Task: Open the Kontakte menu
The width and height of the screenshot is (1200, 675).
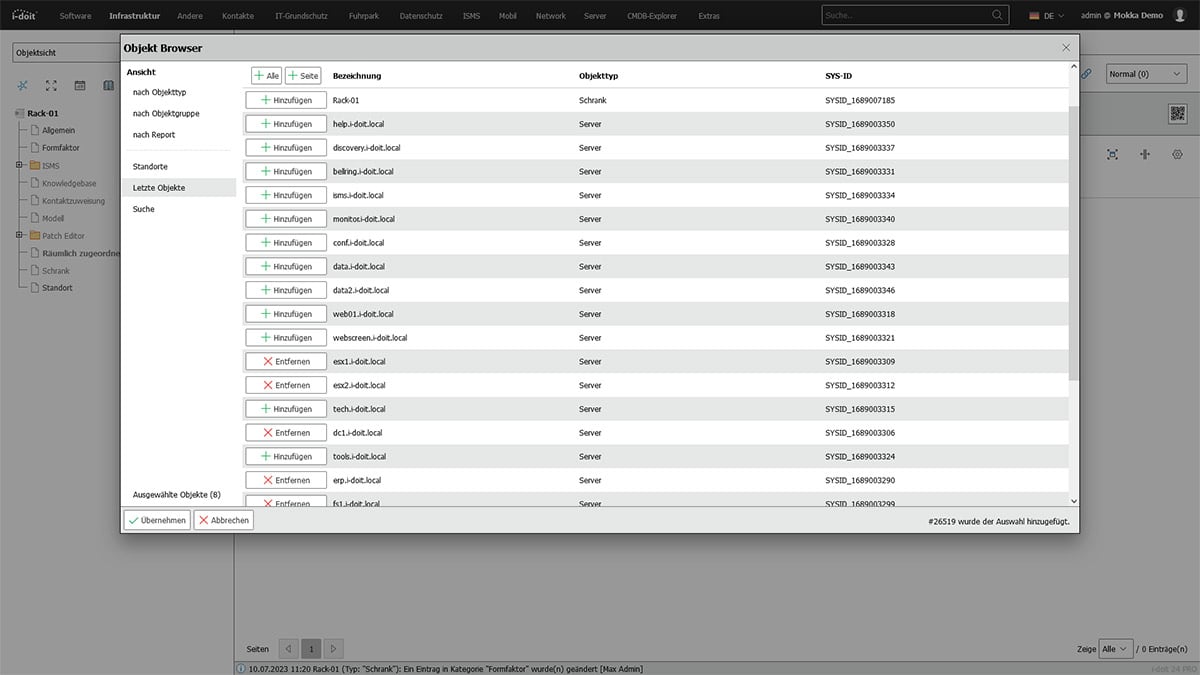Action: 236,16
